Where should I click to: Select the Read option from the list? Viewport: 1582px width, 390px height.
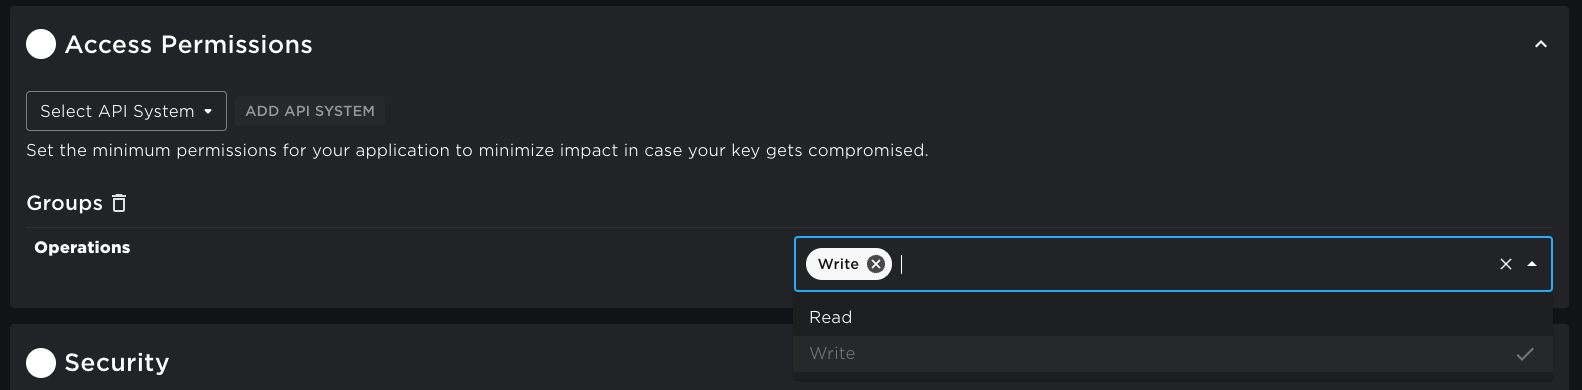tap(1173, 317)
